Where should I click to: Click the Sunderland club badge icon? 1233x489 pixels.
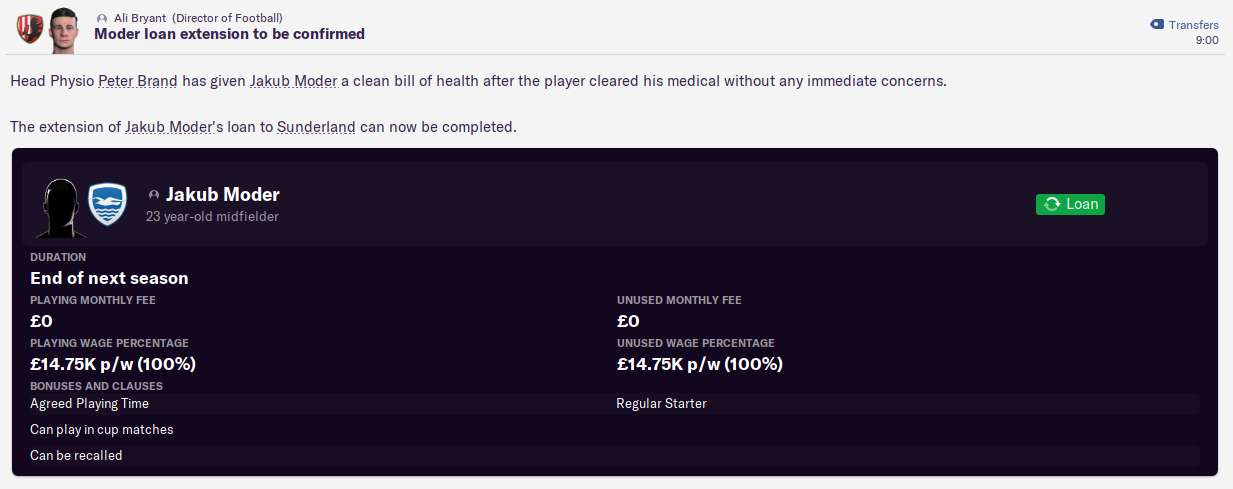pyautogui.click(x=29, y=28)
